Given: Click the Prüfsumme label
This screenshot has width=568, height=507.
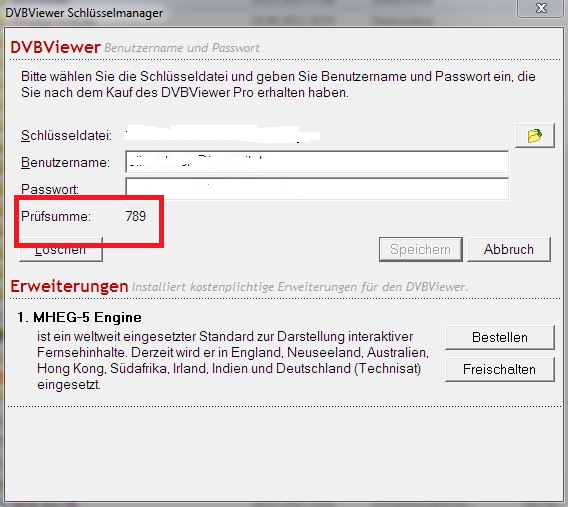Looking at the screenshot, I should 56,216.
